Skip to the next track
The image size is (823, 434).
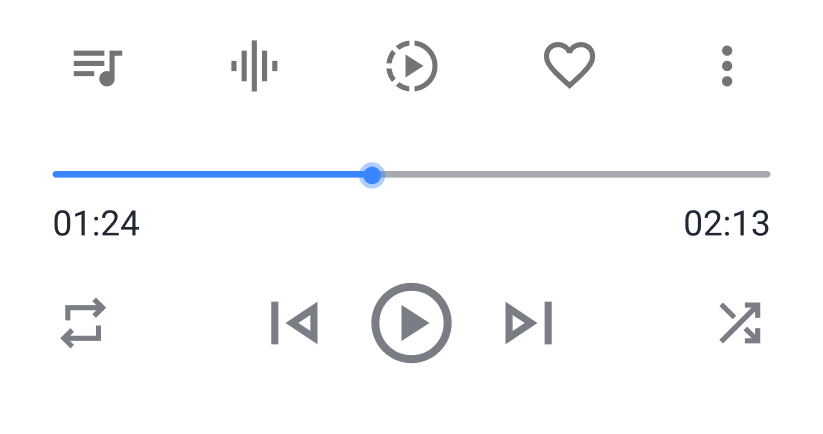click(529, 323)
